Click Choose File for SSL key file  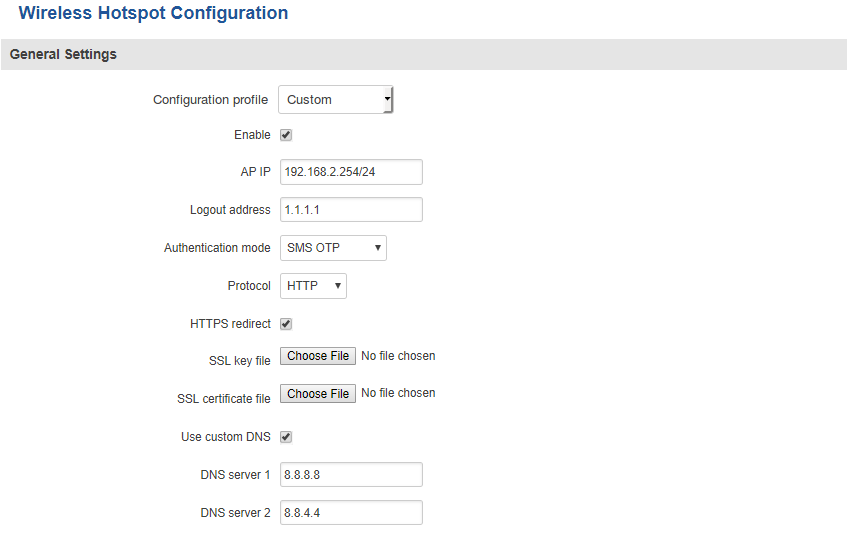[318, 356]
